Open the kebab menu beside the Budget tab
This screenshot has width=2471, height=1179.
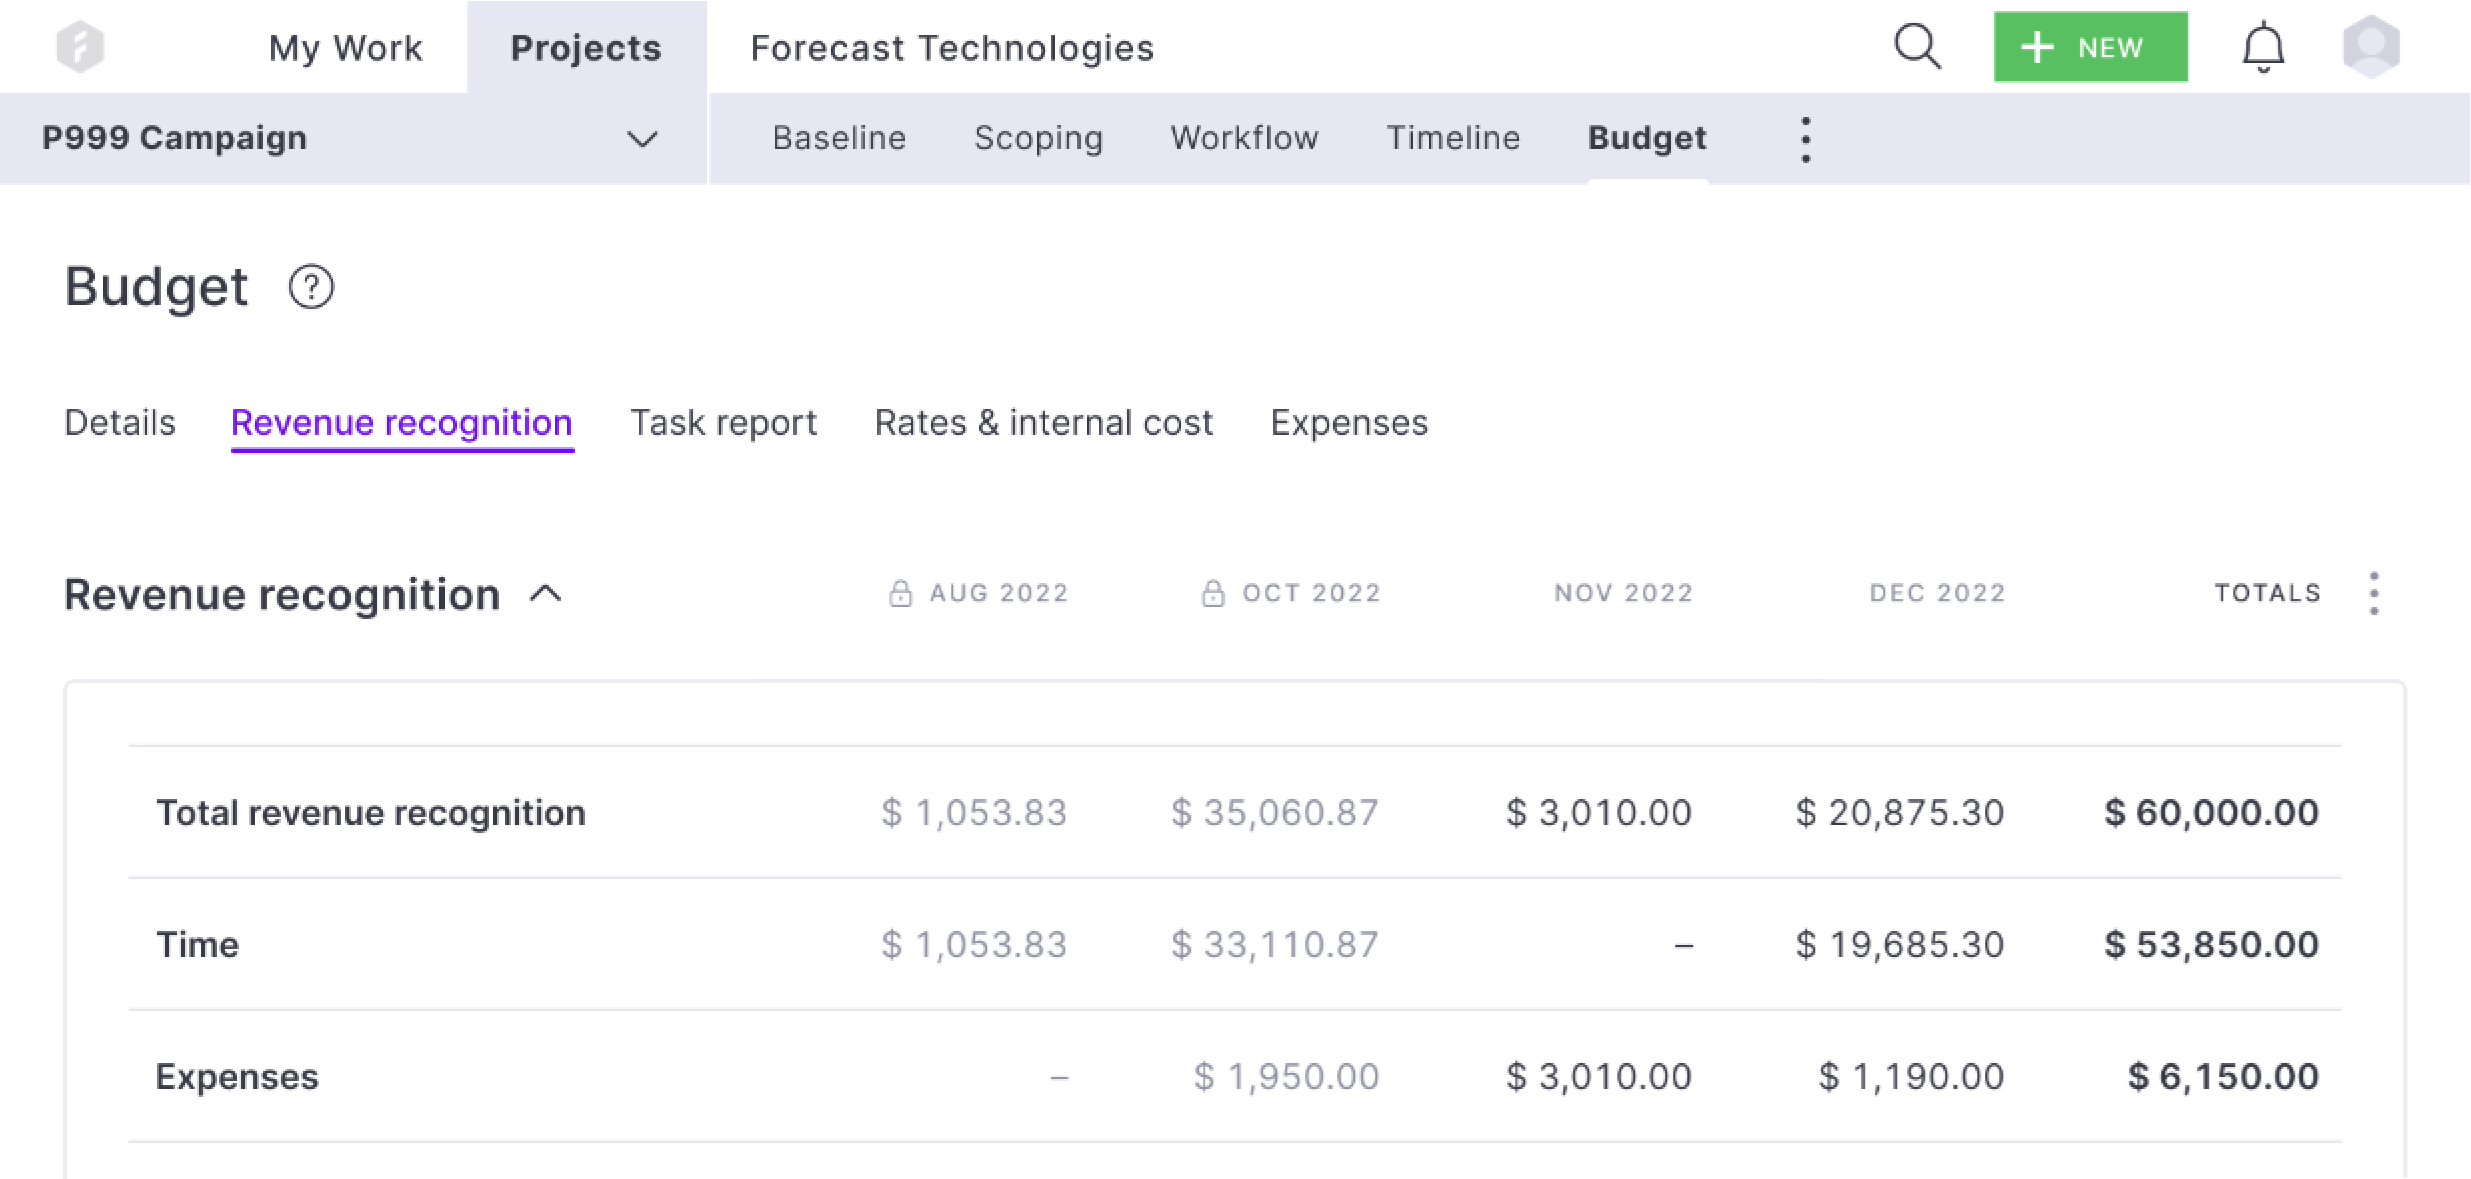(x=1805, y=140)
